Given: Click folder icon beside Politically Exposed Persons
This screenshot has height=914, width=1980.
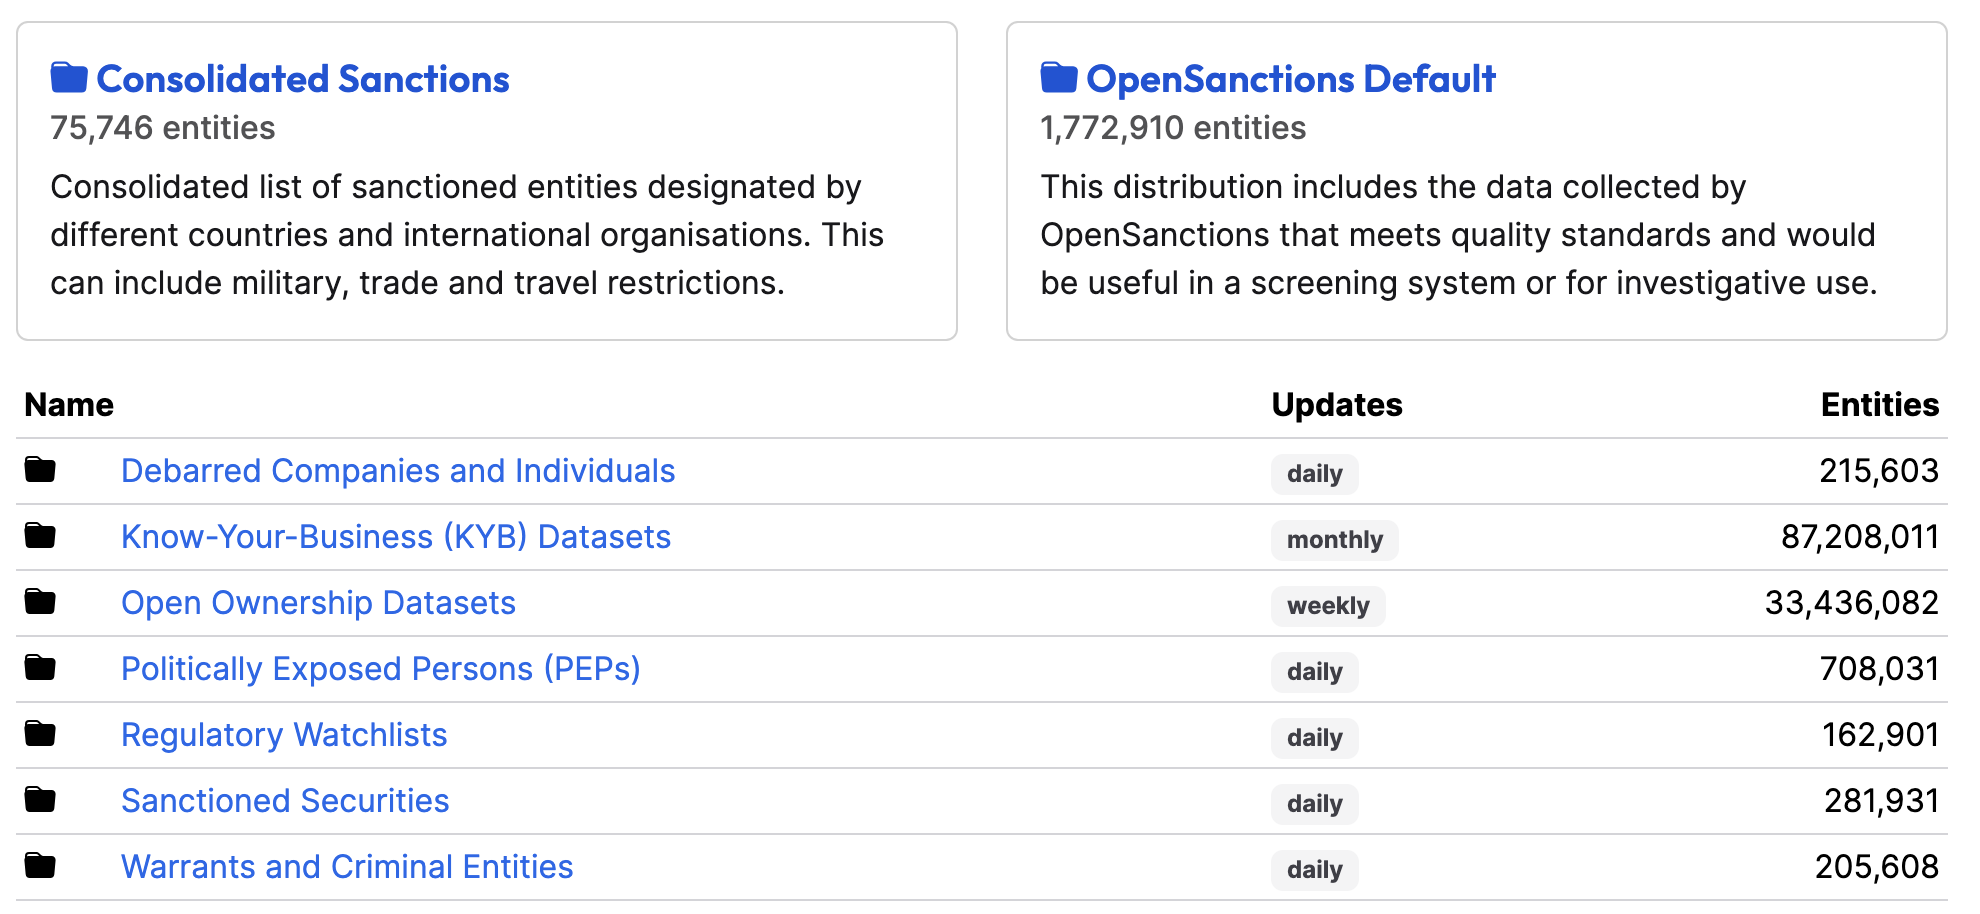Looking at the screenshot, I should pyautogui.click(x=40, y=667).
